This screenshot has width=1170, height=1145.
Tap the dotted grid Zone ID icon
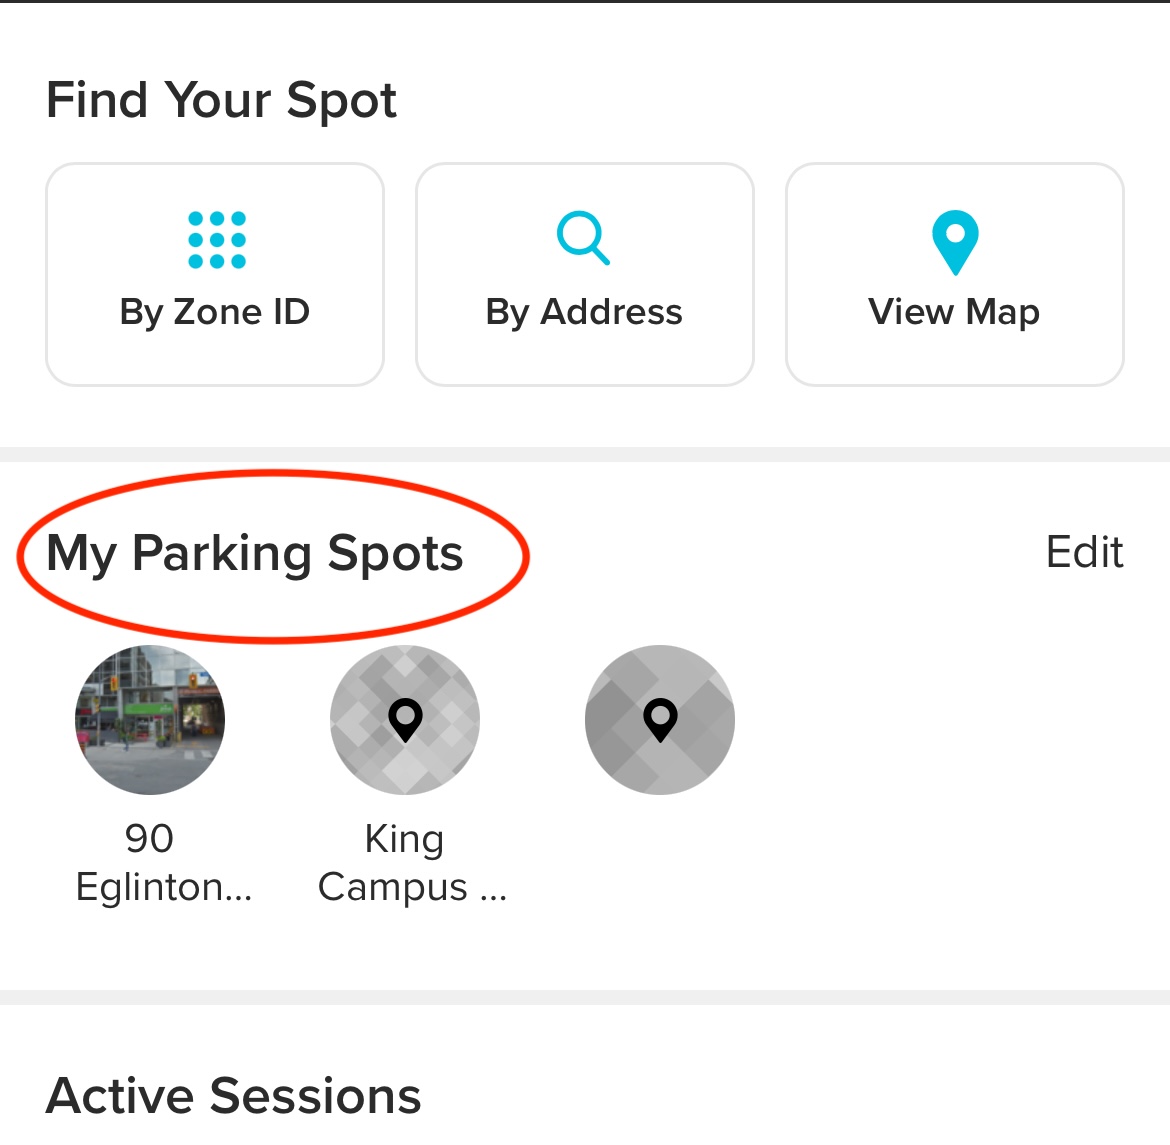point(216,240)
